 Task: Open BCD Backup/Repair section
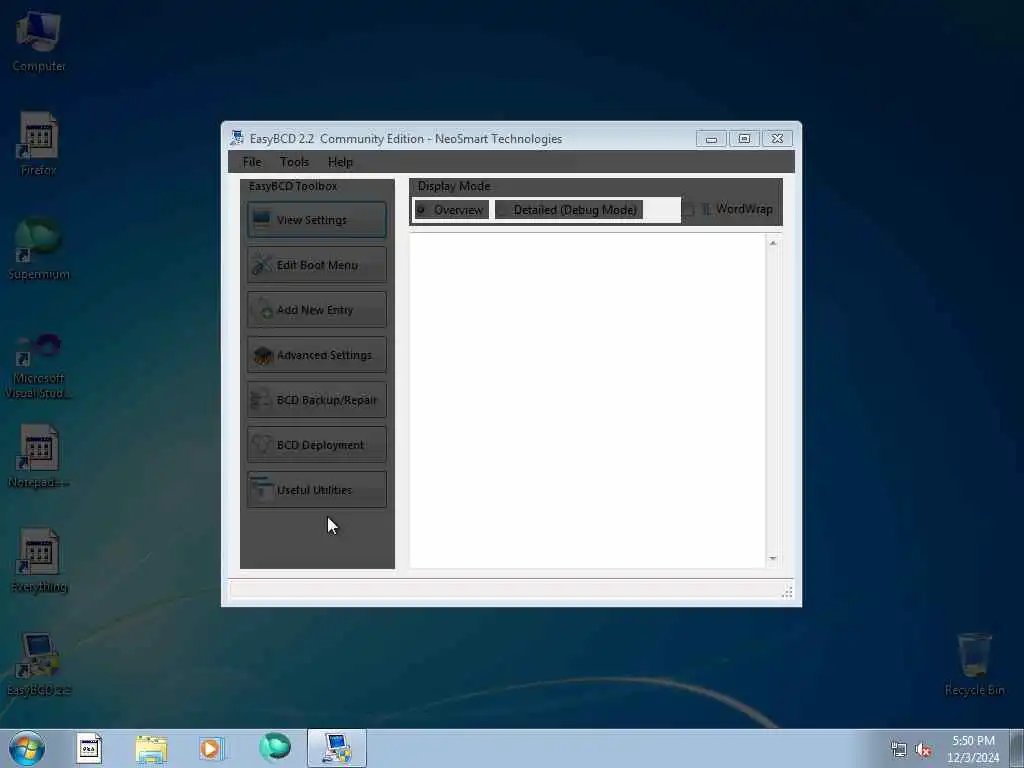[x=317, y=400]
